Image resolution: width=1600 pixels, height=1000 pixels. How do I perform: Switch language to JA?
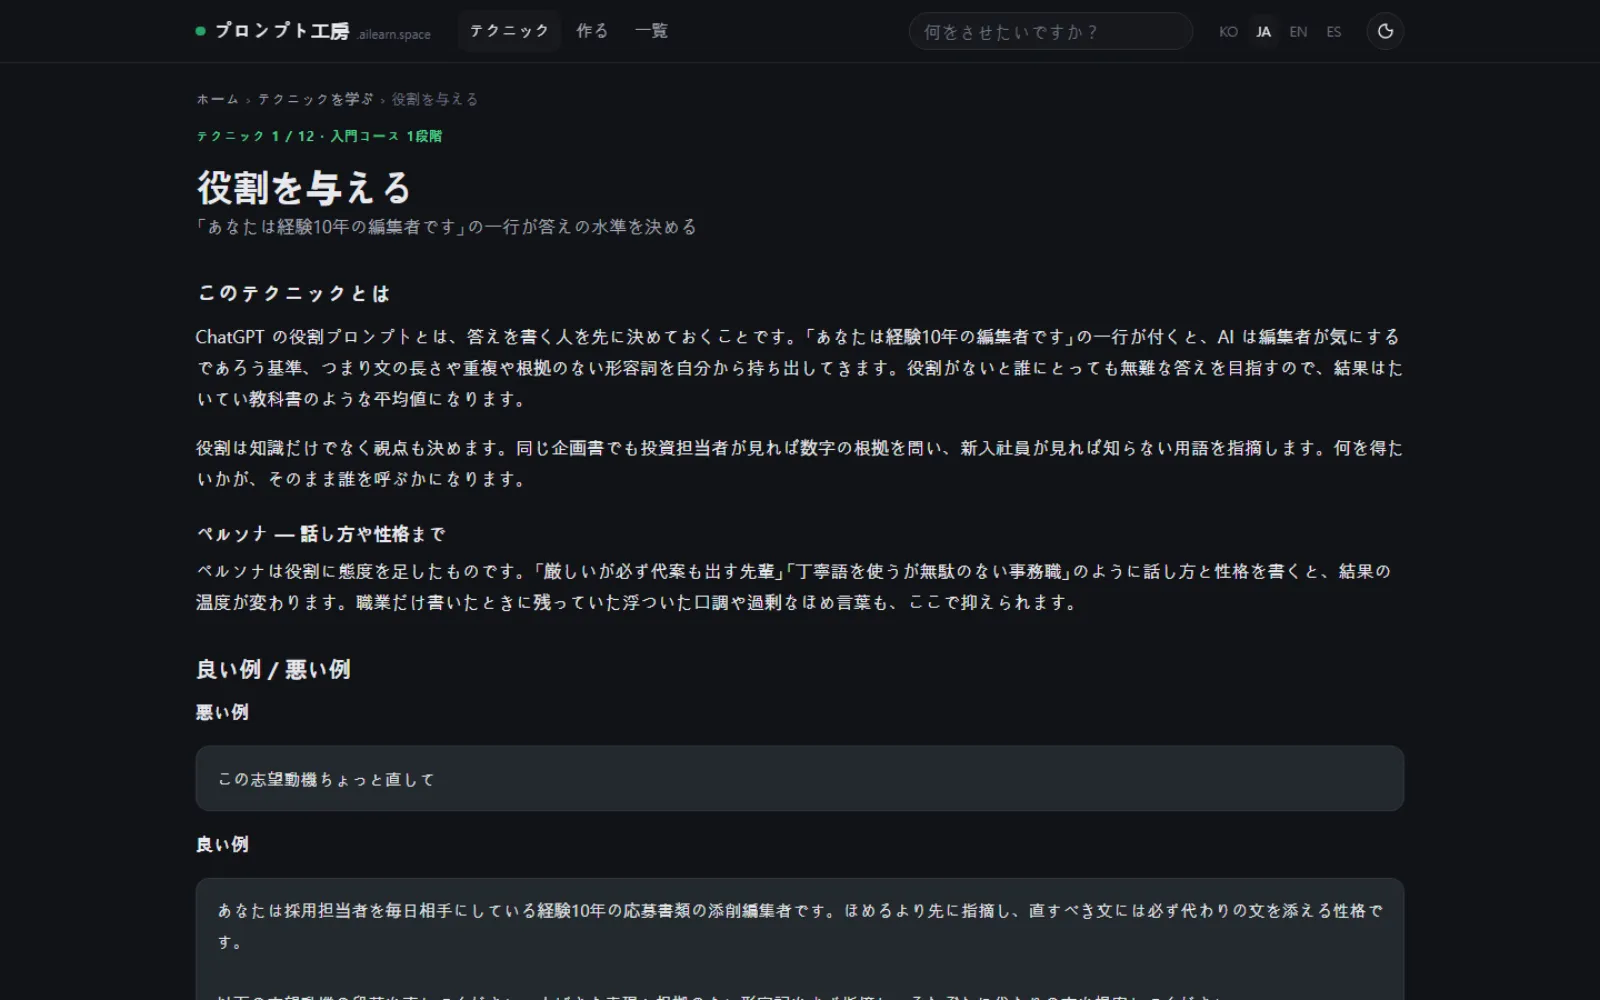point(1264,32)
